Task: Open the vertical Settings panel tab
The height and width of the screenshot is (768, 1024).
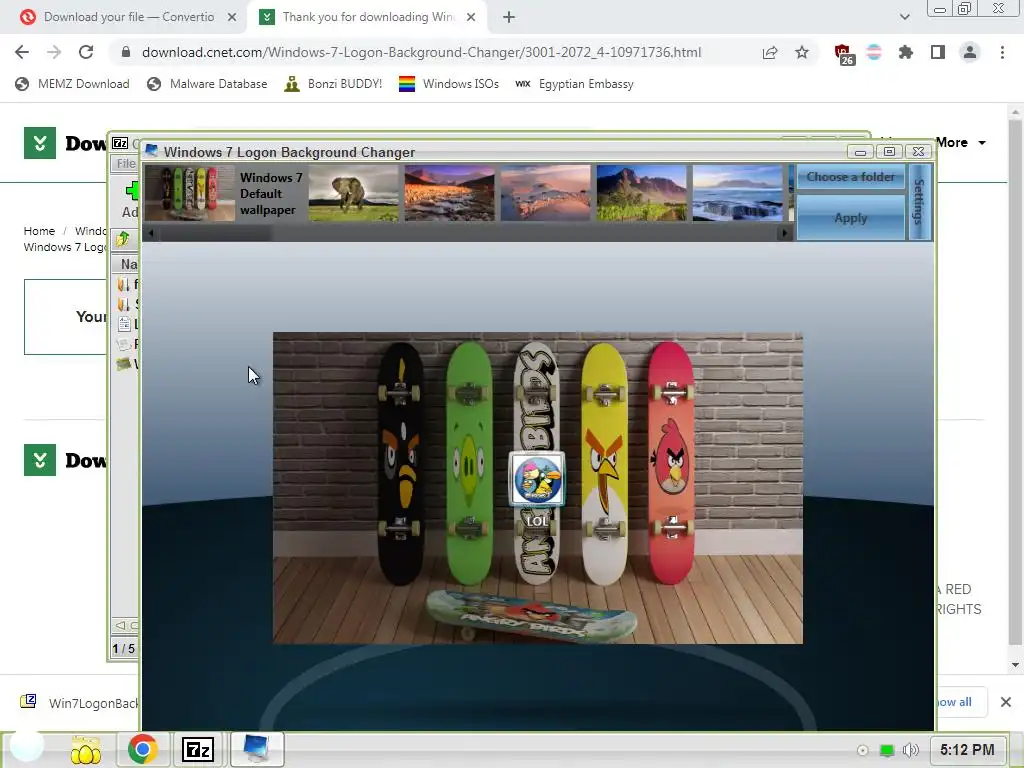Action: (x=920, y=202)
